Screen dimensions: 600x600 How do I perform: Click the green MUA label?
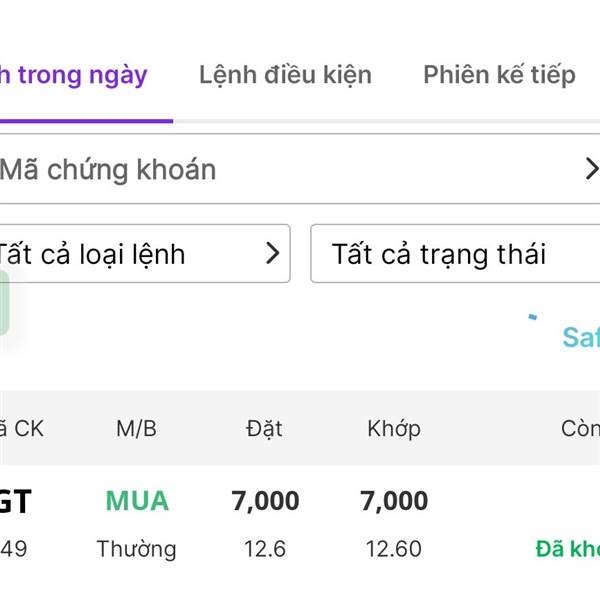tap(137, 501)
